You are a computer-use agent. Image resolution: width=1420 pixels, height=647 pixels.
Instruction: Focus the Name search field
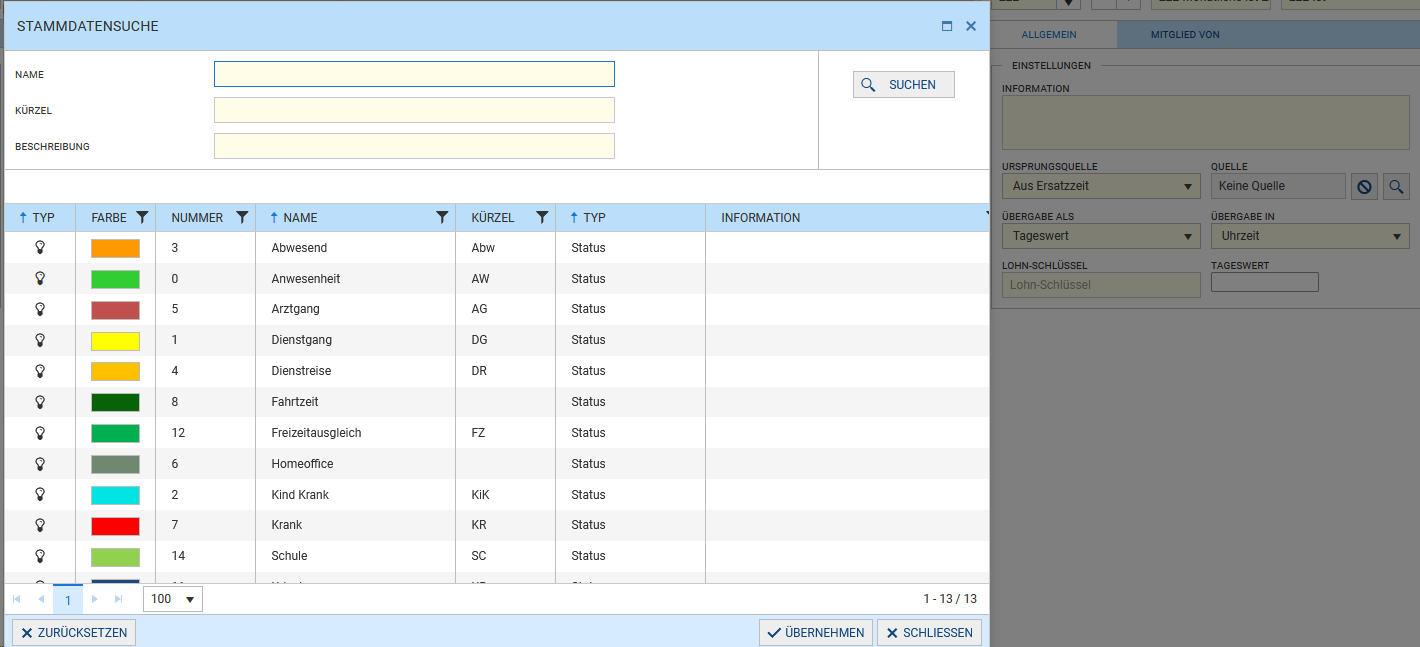pos(414,74)
